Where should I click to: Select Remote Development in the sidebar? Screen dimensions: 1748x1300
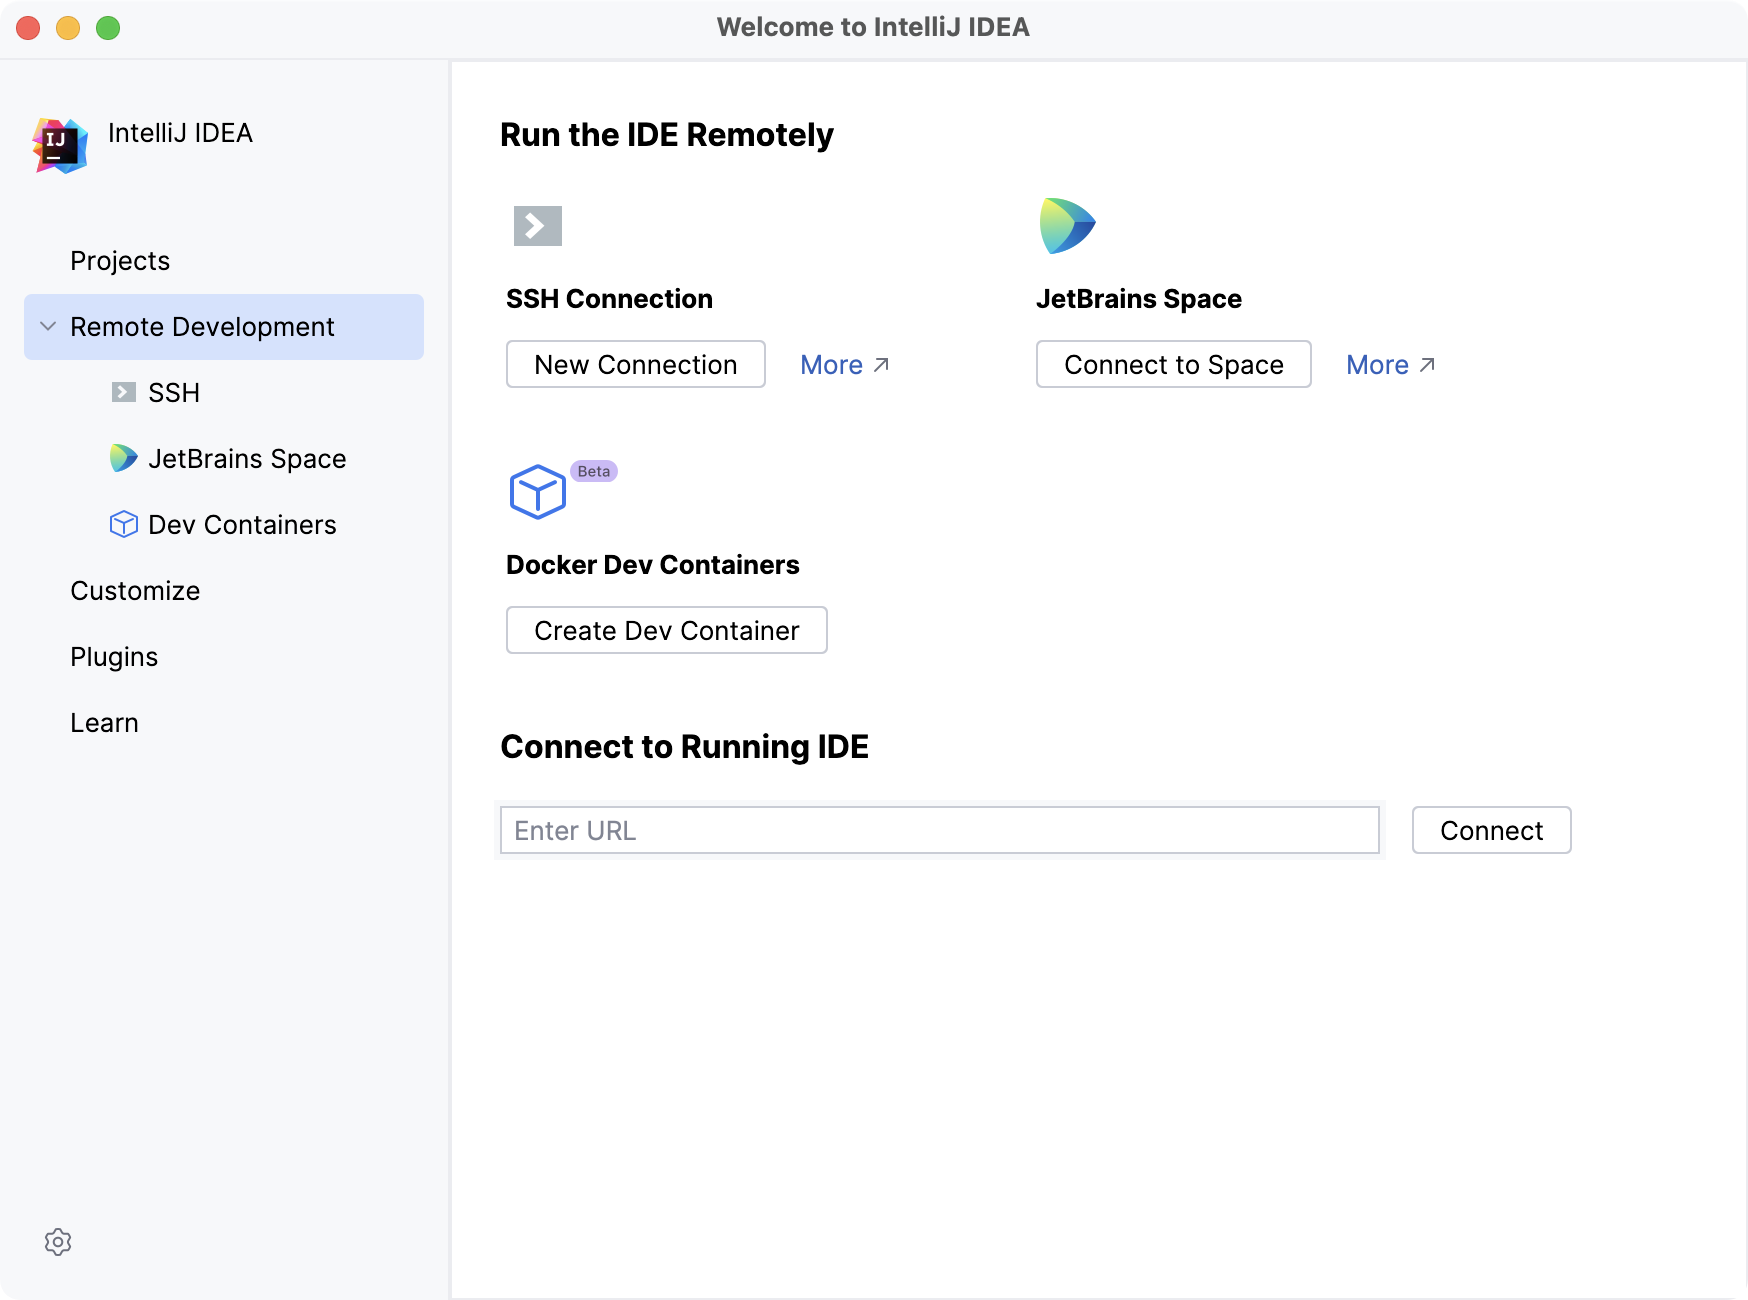point(224,327)
